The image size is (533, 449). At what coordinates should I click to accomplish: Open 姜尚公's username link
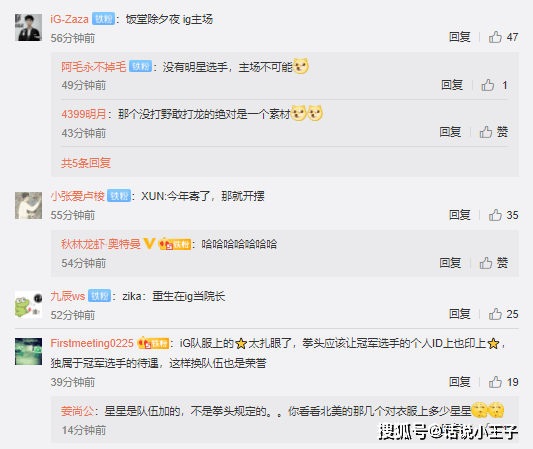click(78, 411)
